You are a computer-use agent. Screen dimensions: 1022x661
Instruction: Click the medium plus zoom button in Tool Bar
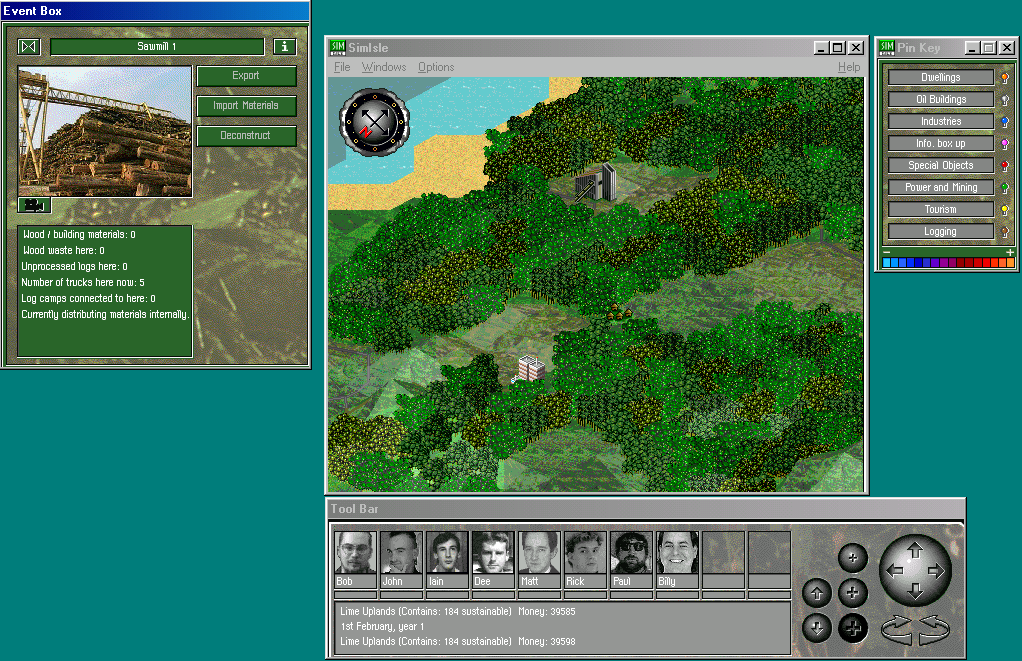pyautogui.click(x=853, y=593)
